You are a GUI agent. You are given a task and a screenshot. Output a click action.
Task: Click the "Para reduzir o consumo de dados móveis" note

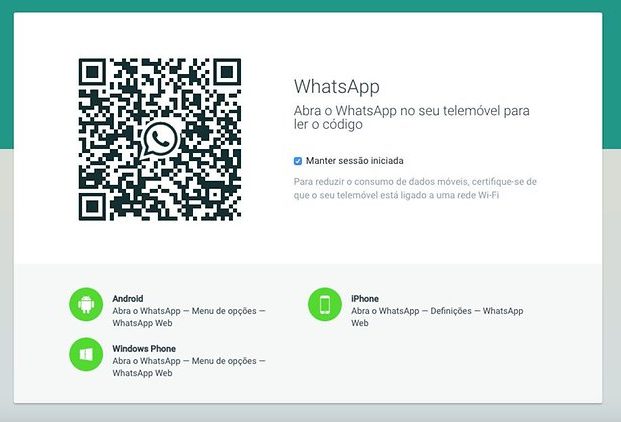pos(415,188)
